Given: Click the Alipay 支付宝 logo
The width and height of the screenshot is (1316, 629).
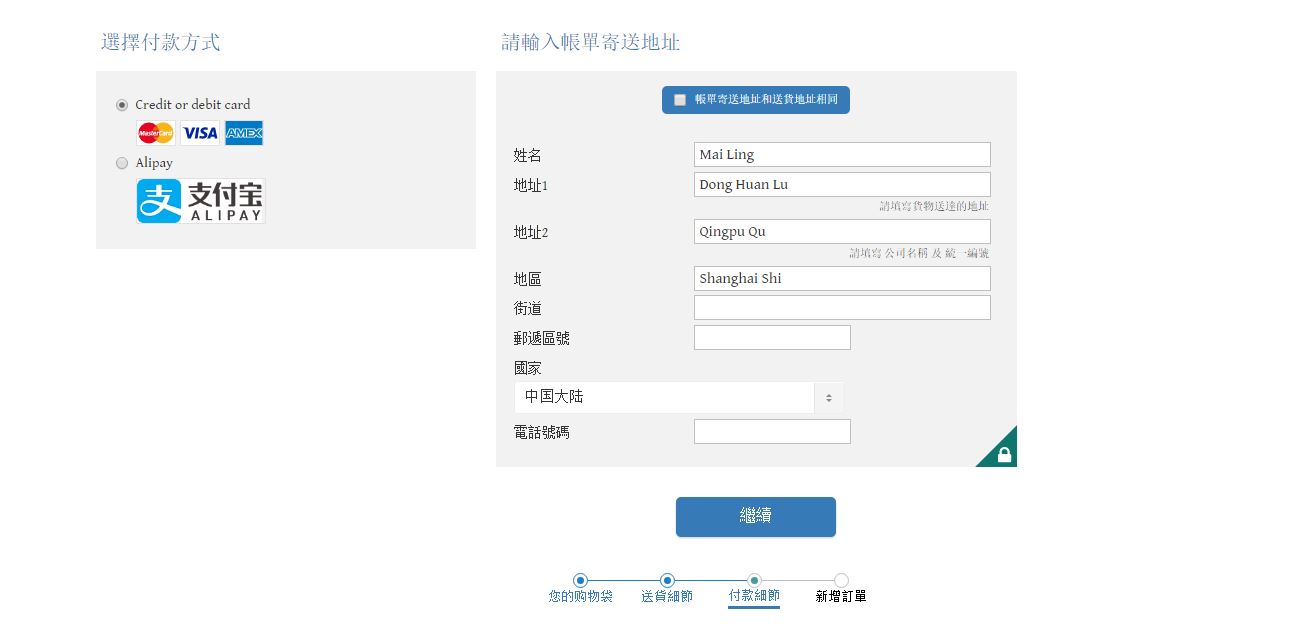Looking at the screenshot, I should tap(200, 201).
